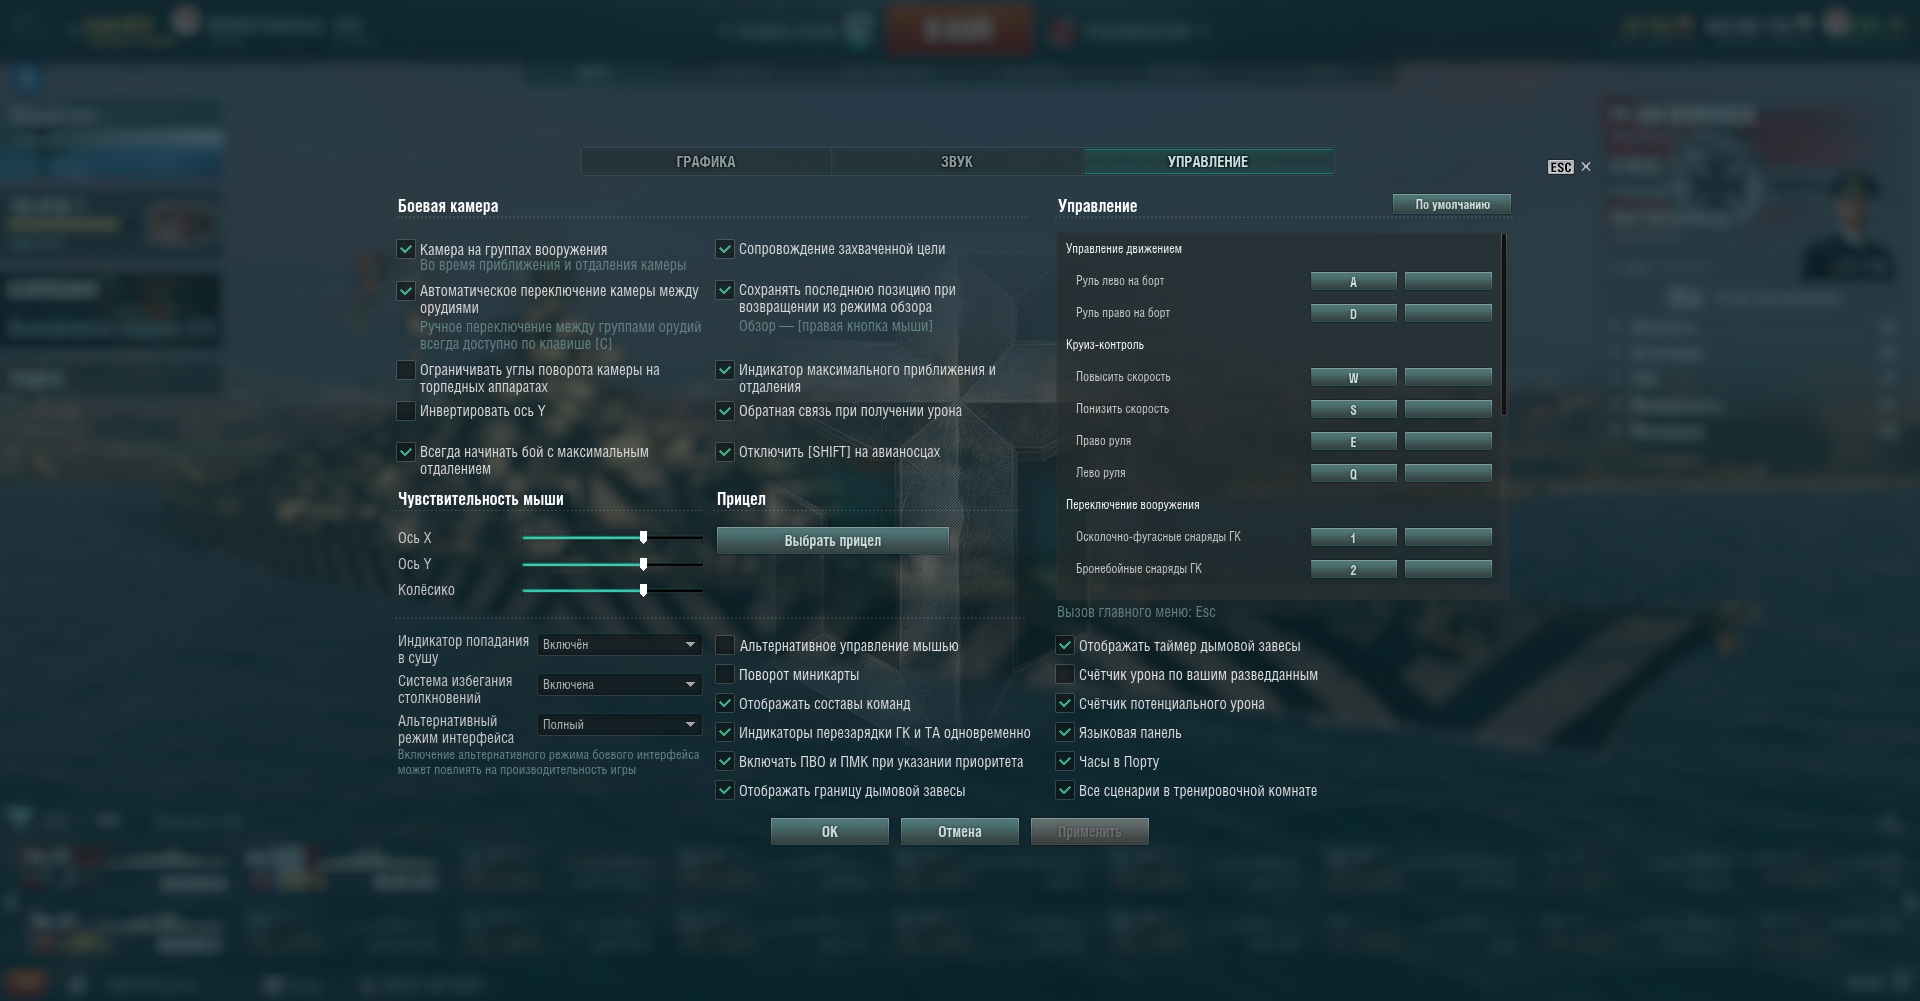The height and width of the screenshot is (1001, 1920).
Task: Select the УПРАВЛЕНИЕ tab
Action: (1208, 162)
